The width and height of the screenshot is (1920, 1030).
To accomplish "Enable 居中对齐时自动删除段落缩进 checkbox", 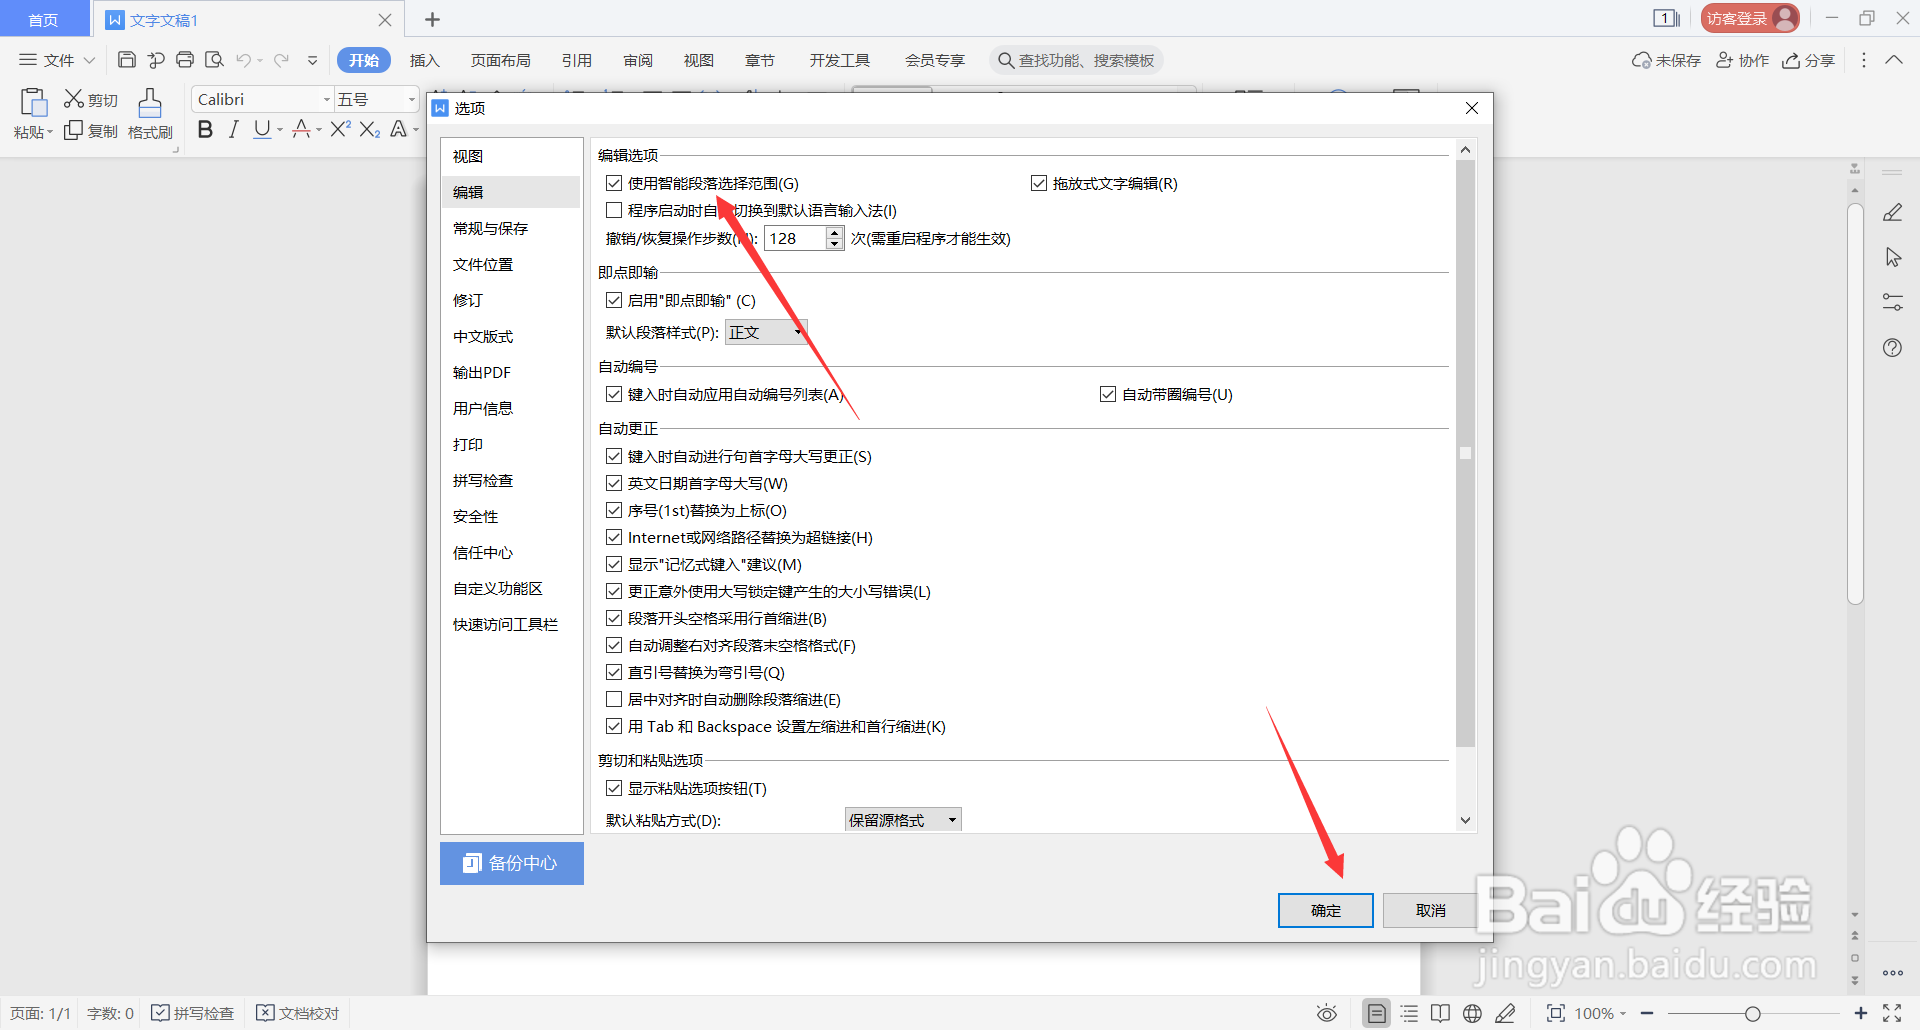I will point(614,698).
